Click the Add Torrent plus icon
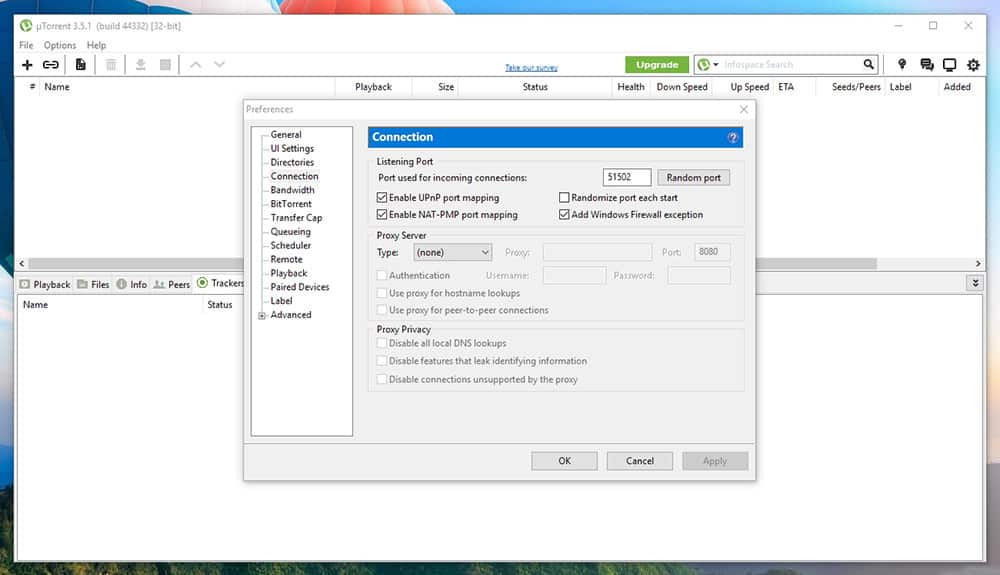The width and height of the screenshot is (1000, 575). pos(27,64)
